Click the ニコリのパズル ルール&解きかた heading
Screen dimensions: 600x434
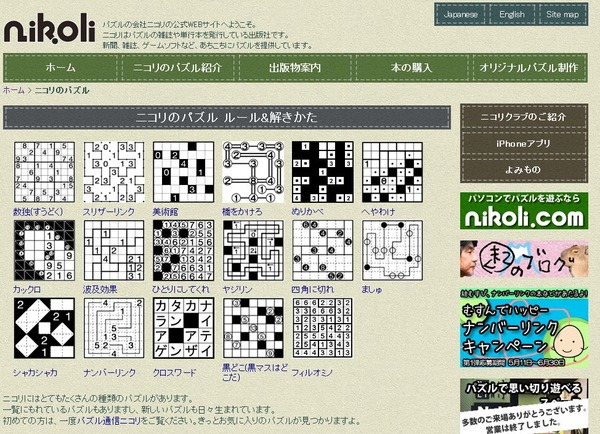(x=227, y=117)
